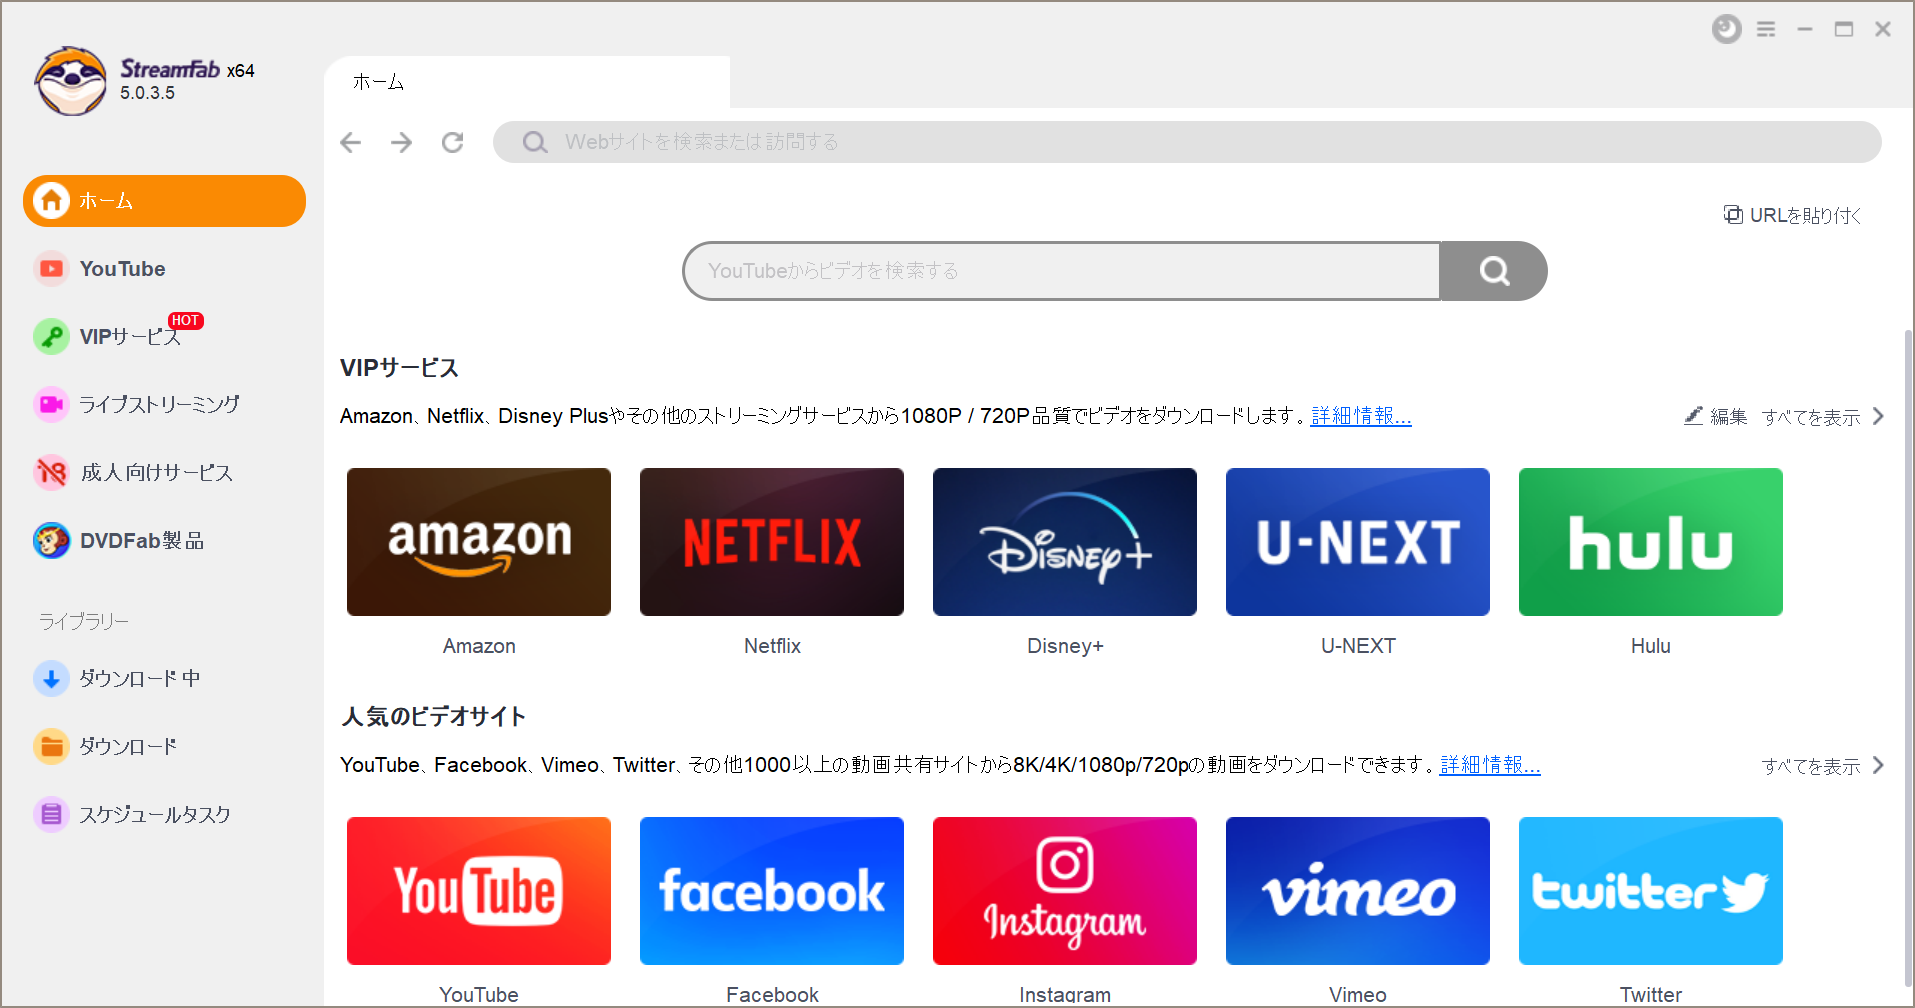1915x1008 pixels.
Task: Click the U-NEXT caption text
Action: 1358,646
